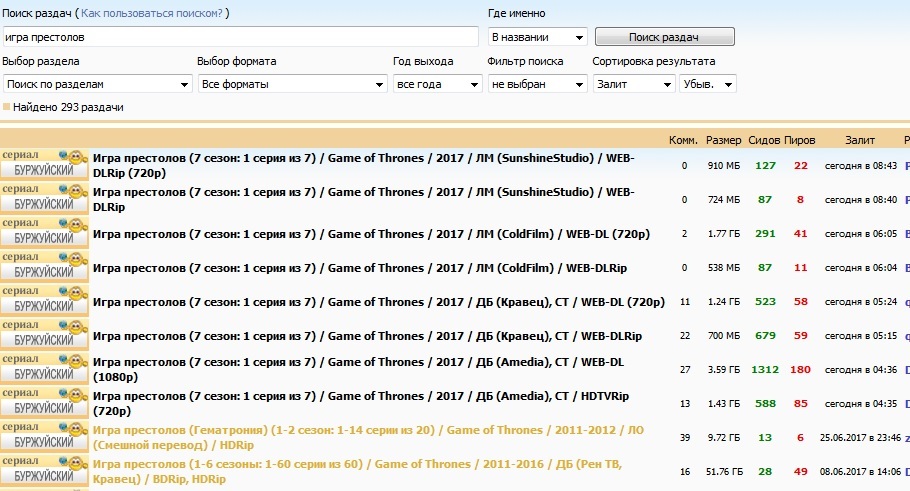Click the 'Сортировка результата' label
Image resolution: width=910 pixels, height=491 pixels.
click(653, 61)
